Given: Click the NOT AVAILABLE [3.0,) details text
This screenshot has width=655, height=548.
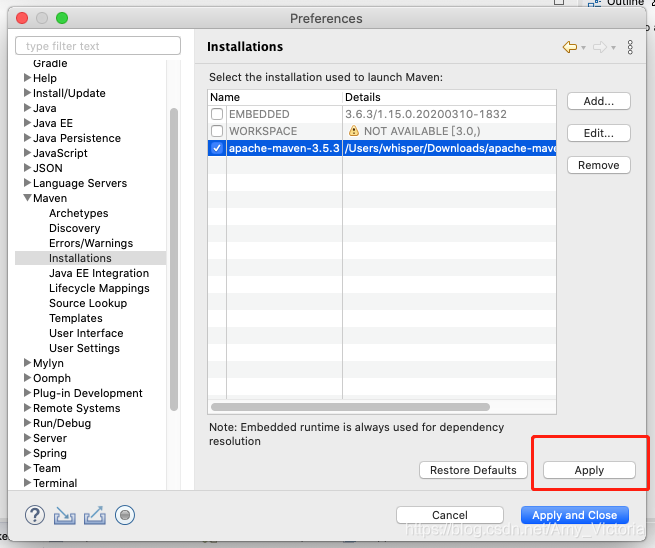Looking at the screenshot, I should tap(422, 131).
